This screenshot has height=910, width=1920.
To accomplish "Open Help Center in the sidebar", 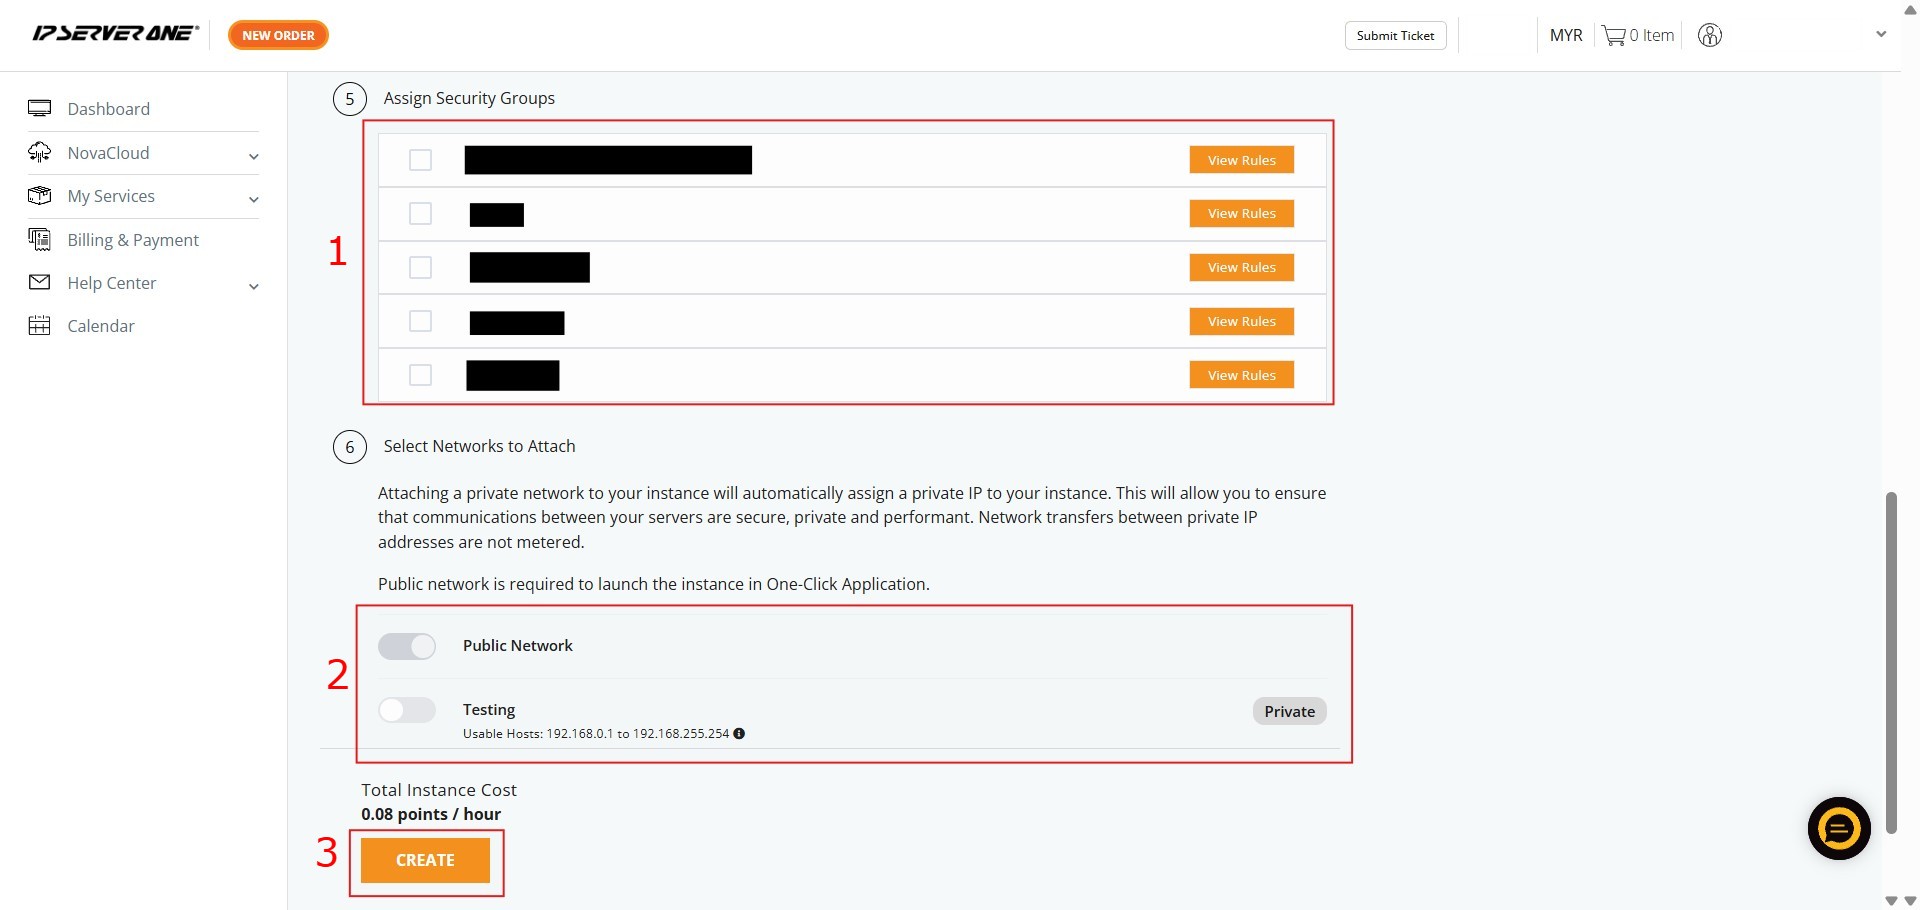I will tap(112, 283).
